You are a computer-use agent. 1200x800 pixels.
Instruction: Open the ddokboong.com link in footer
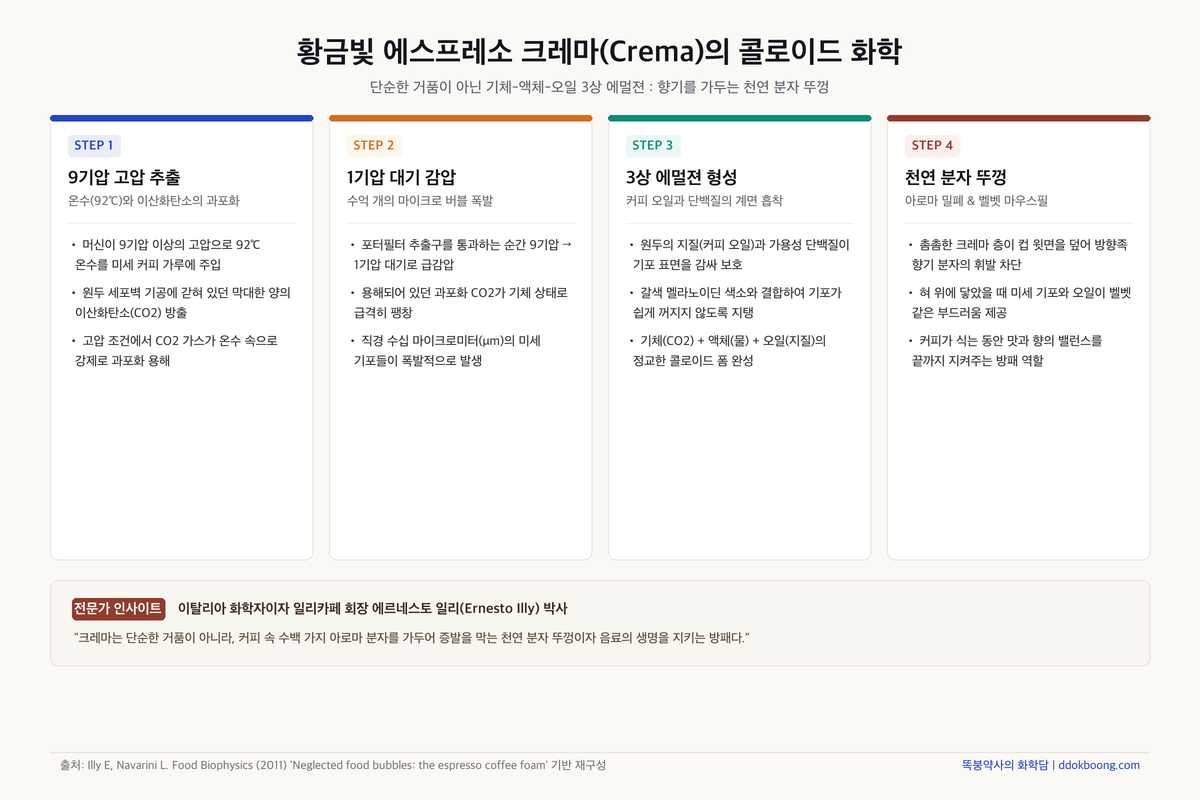pyautogui.click(x=1098, y=765)
